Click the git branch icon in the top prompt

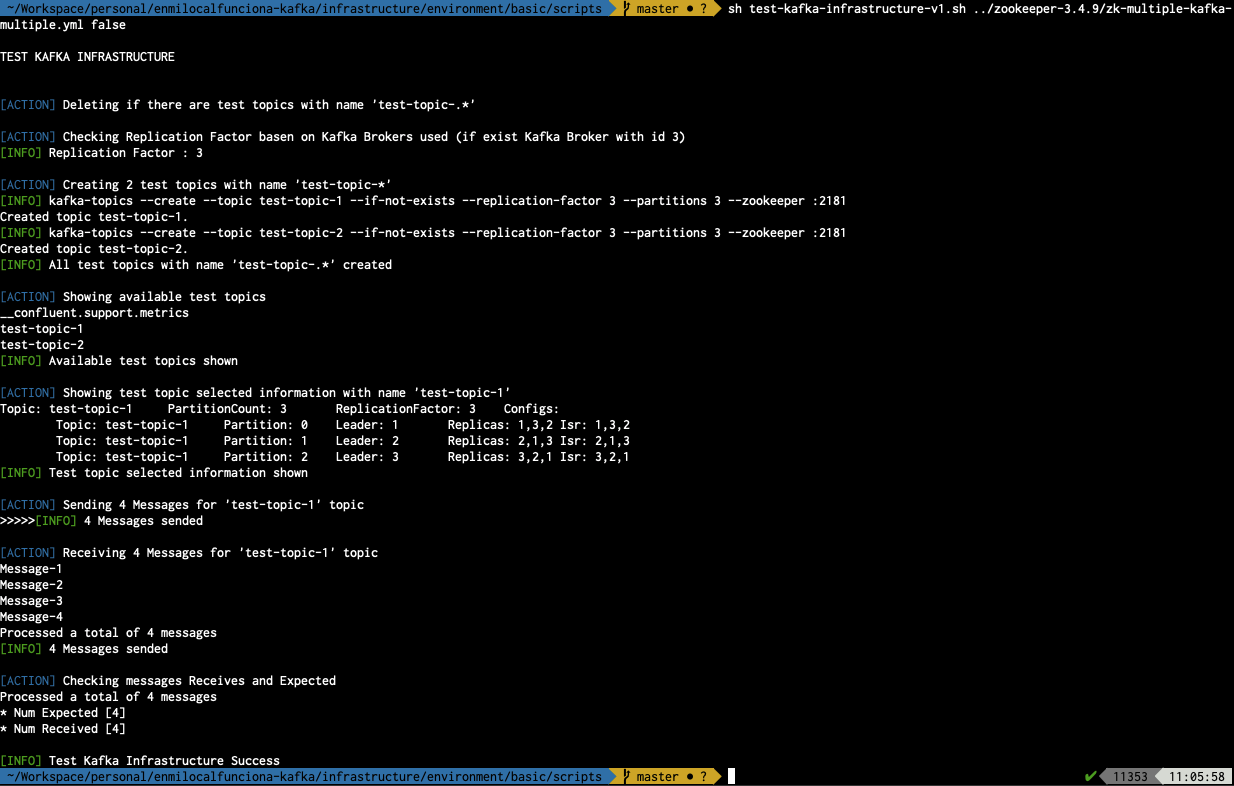(x=627, y=9)
